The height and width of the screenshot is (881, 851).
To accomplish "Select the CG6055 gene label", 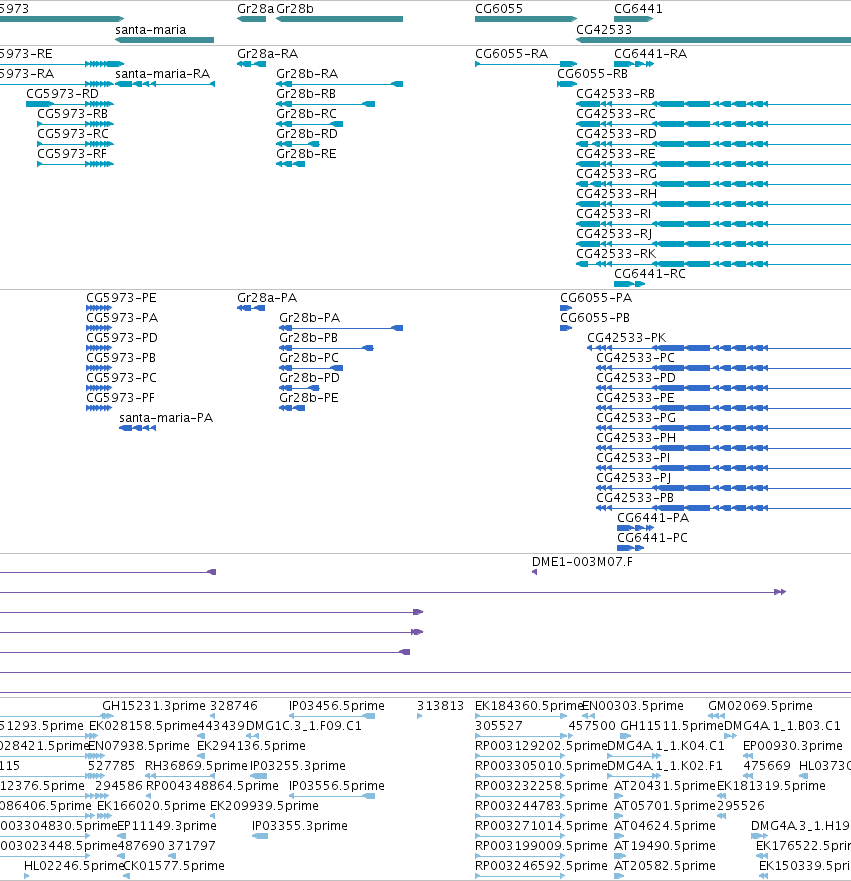I will (499, 9).
